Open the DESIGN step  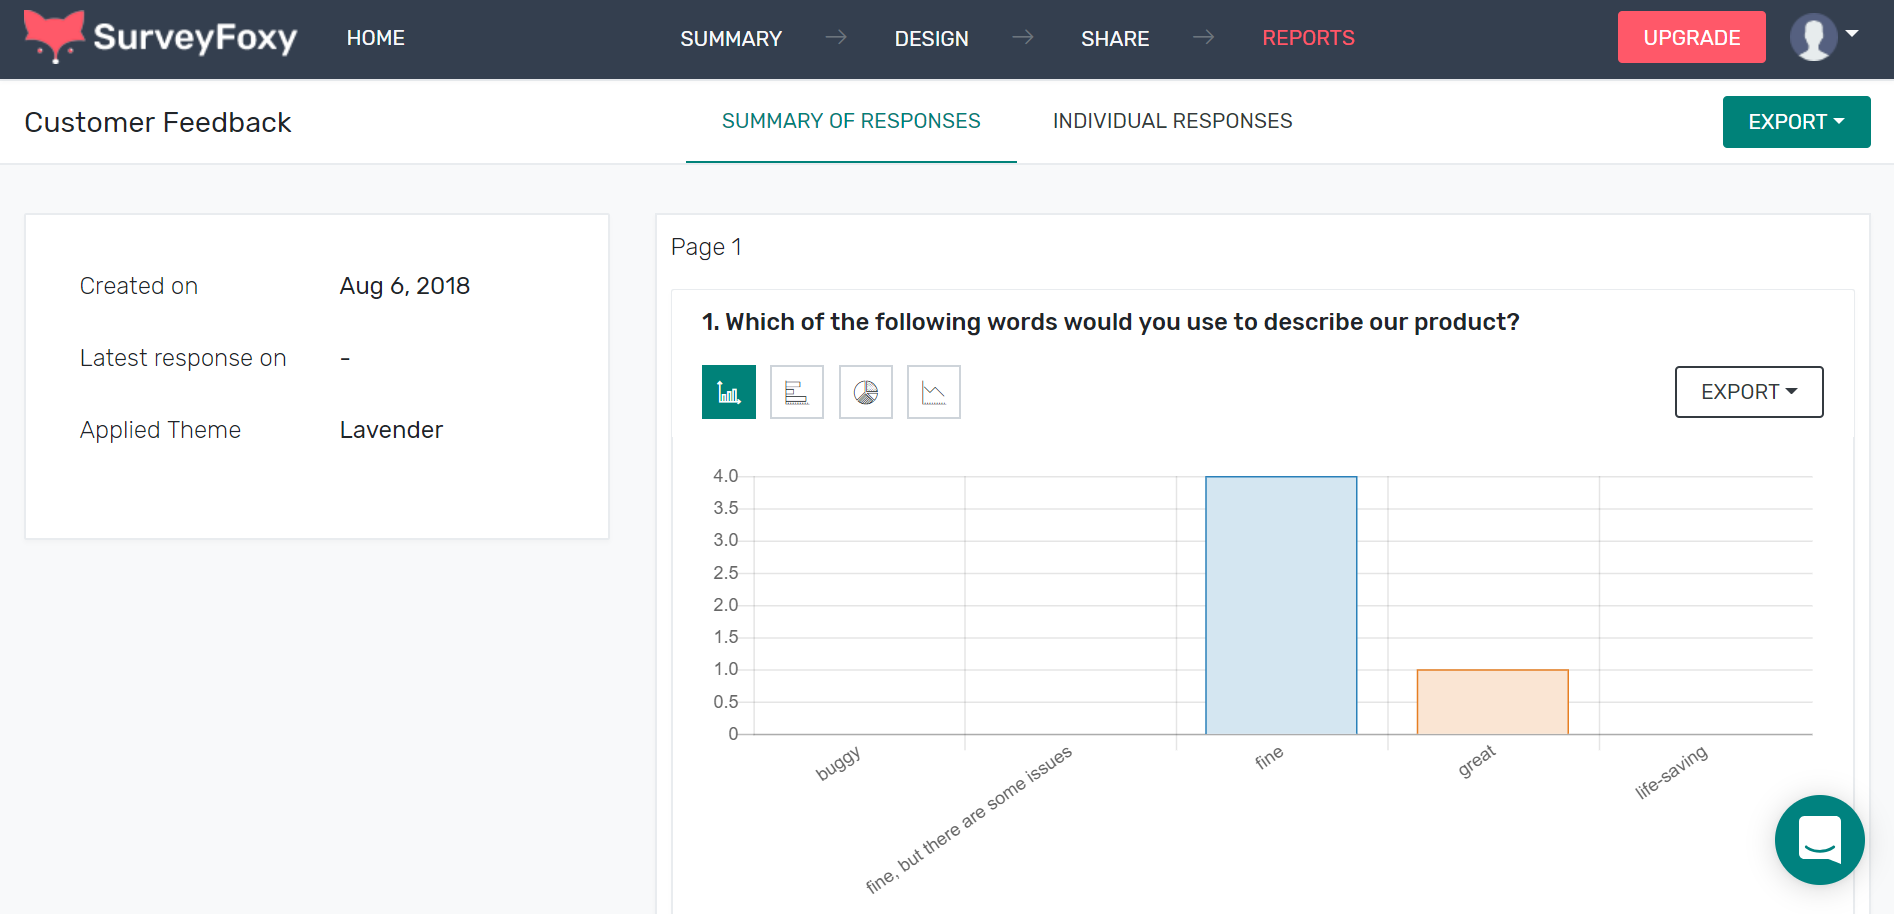pos(931,38)
